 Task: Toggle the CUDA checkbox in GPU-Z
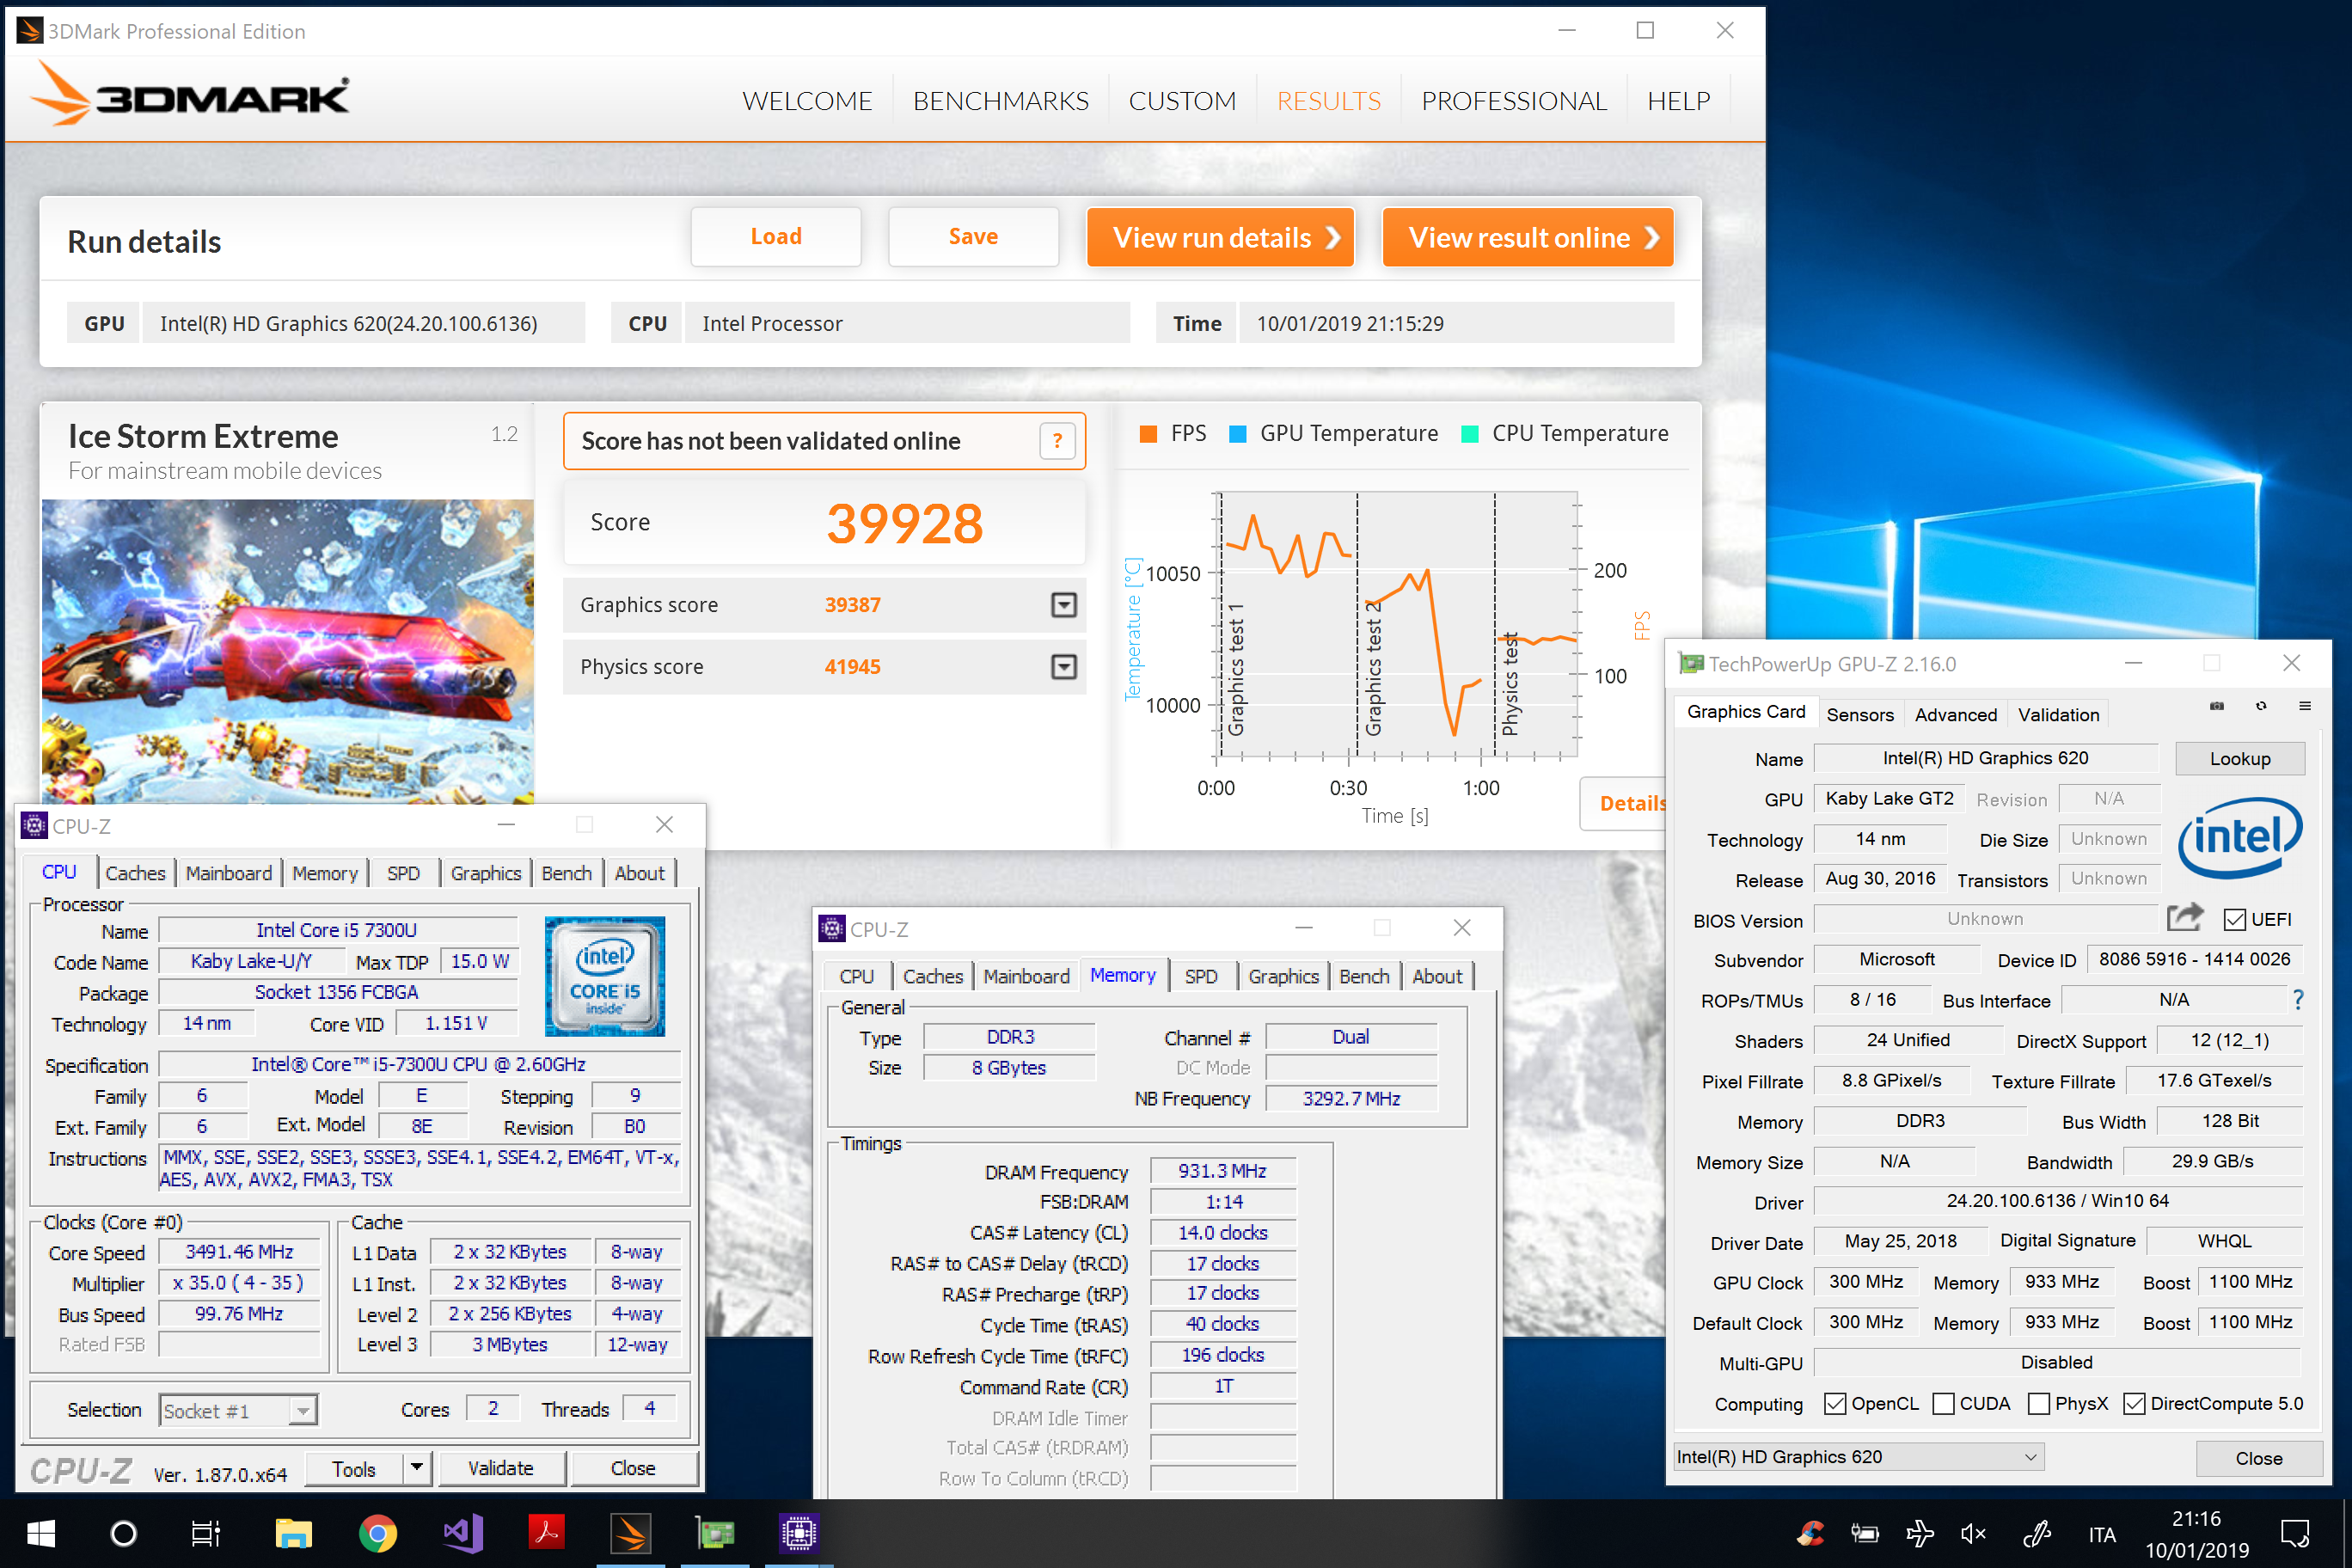(x=1944, y=1403)
